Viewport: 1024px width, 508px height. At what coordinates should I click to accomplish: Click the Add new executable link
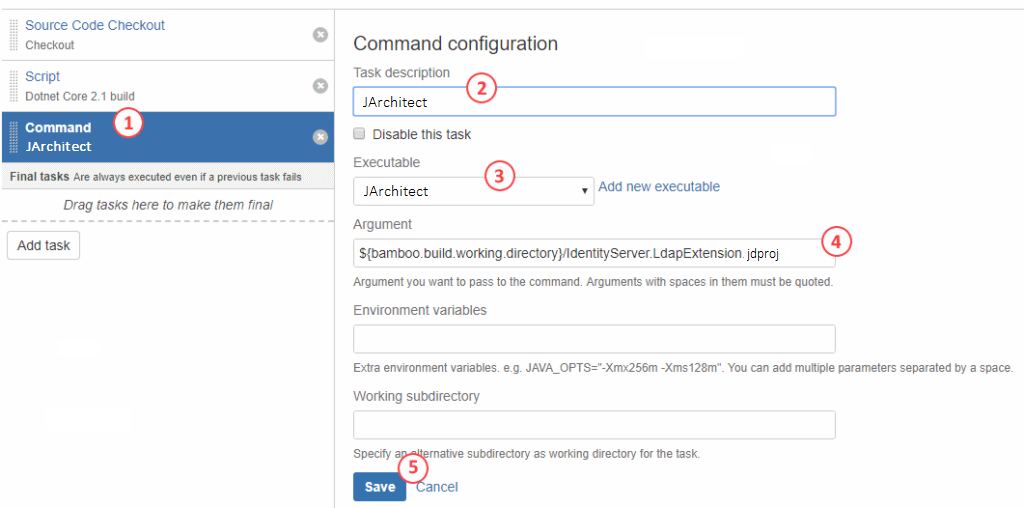(658, 187)
